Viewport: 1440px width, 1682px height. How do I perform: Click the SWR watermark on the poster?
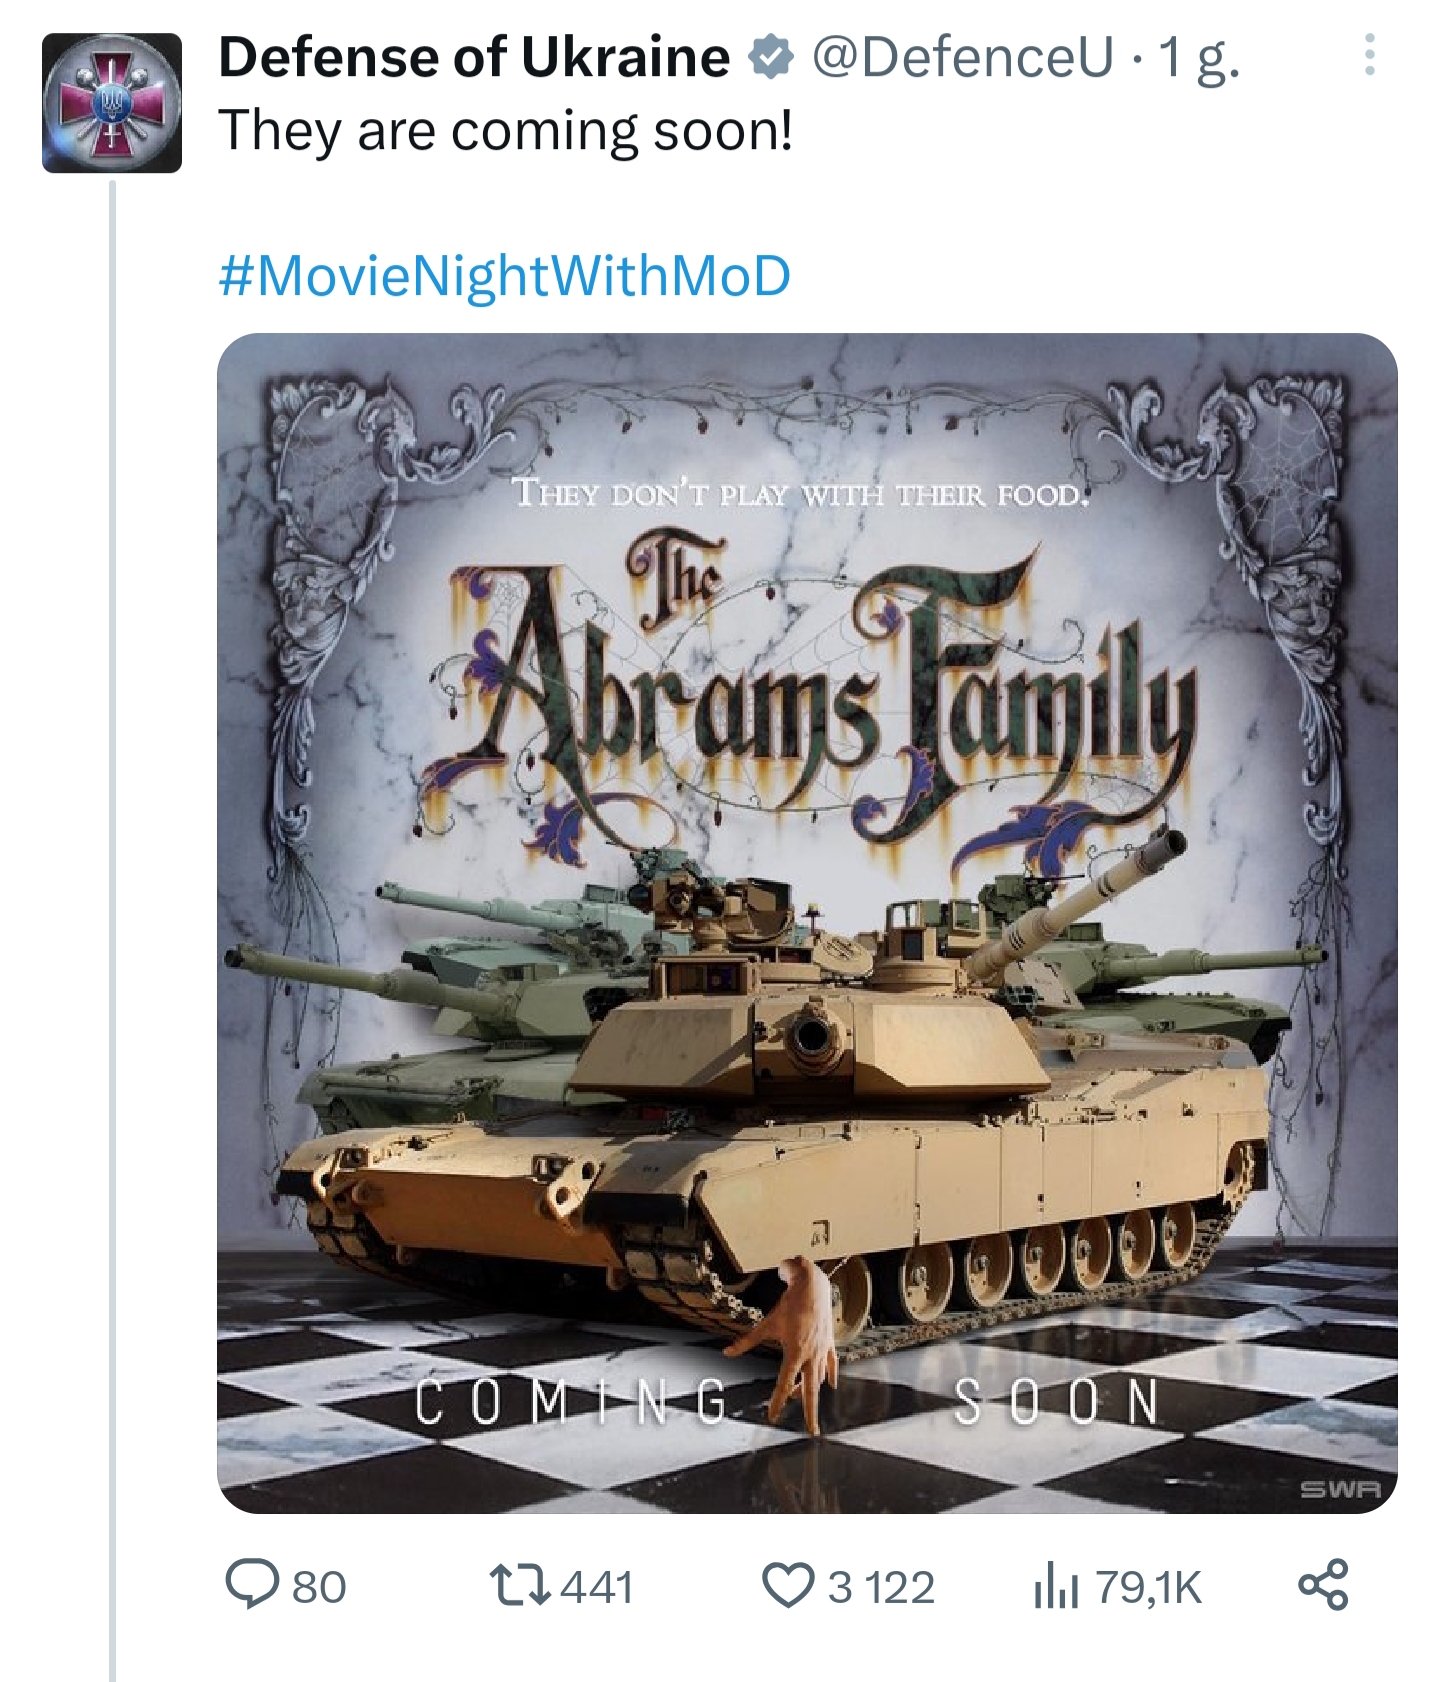[1341, 1489]
